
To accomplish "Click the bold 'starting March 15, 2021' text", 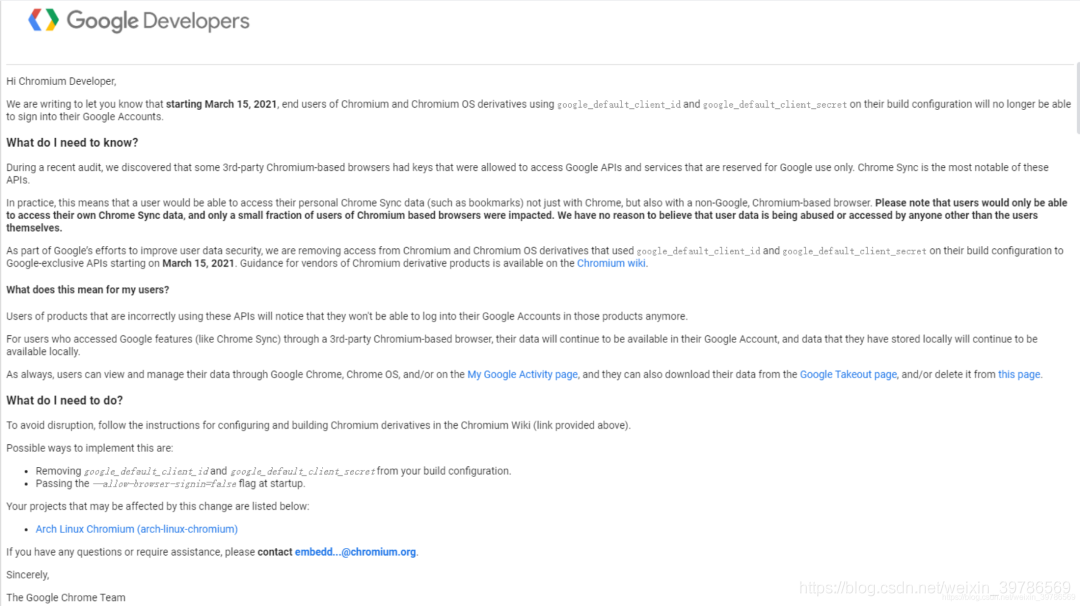I will 221,104.
